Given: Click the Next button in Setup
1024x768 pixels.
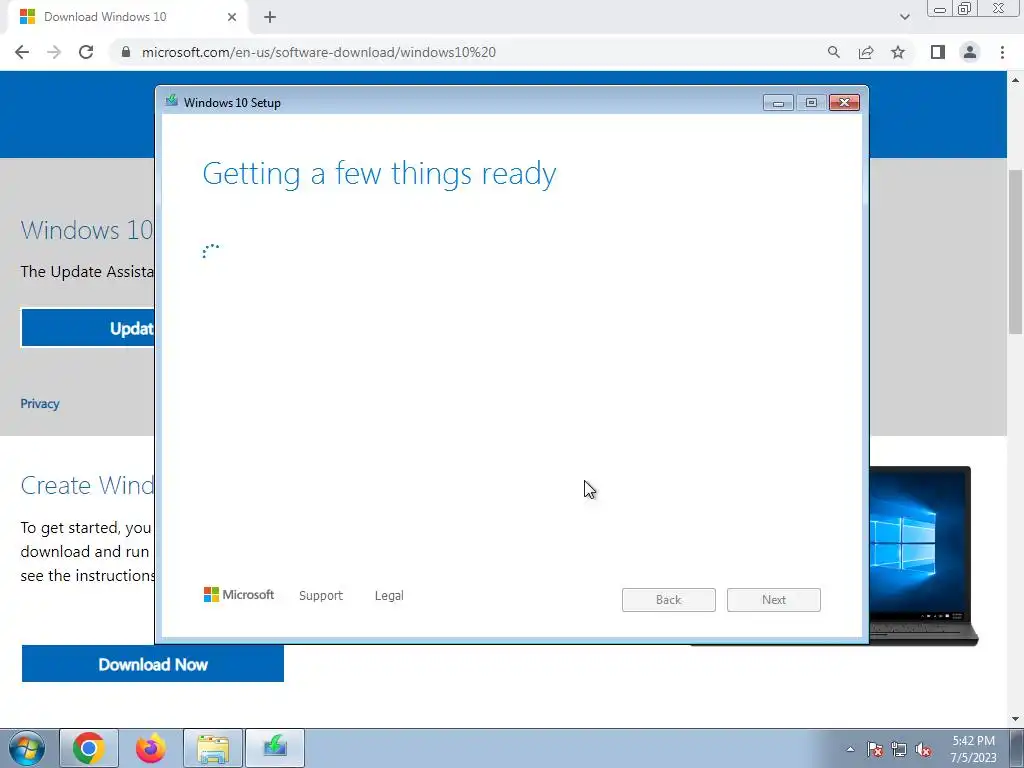Looking at the screenshot, I should [774, 600].
